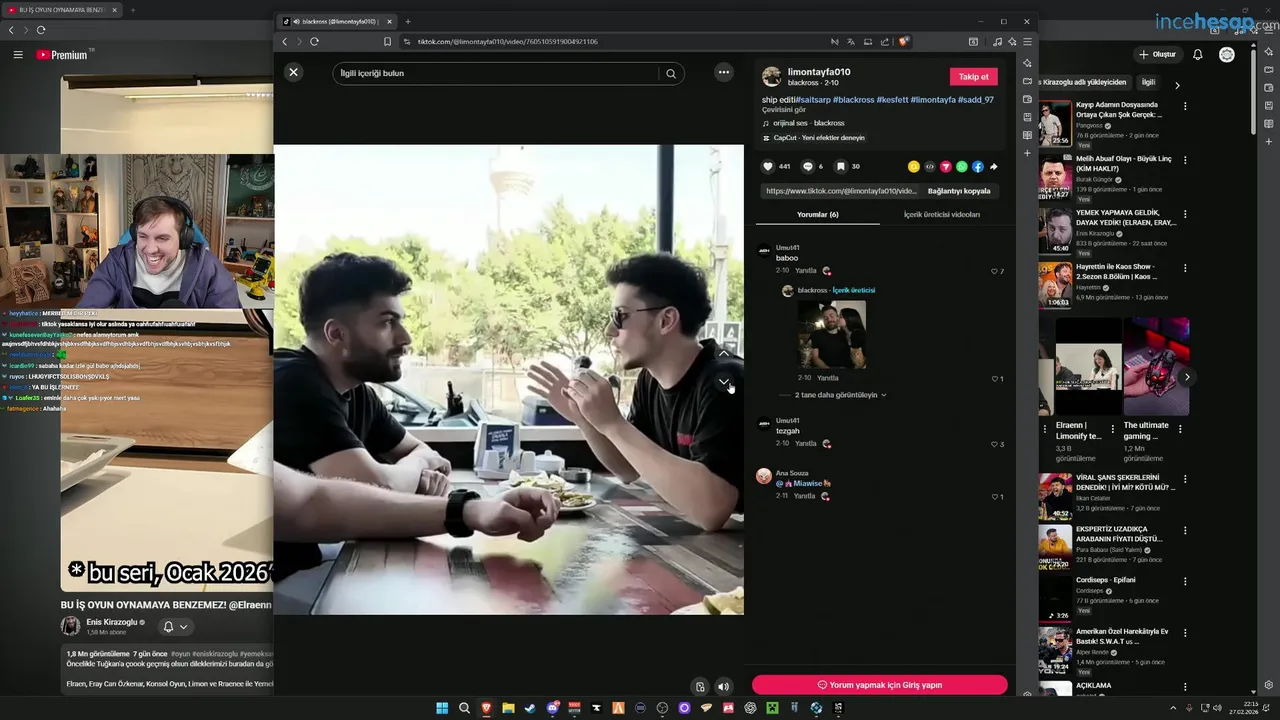Click the music note playlist icon in browser toolbar
The image size is (1280, 720).
pyautogui.click(x=997, y=42)
